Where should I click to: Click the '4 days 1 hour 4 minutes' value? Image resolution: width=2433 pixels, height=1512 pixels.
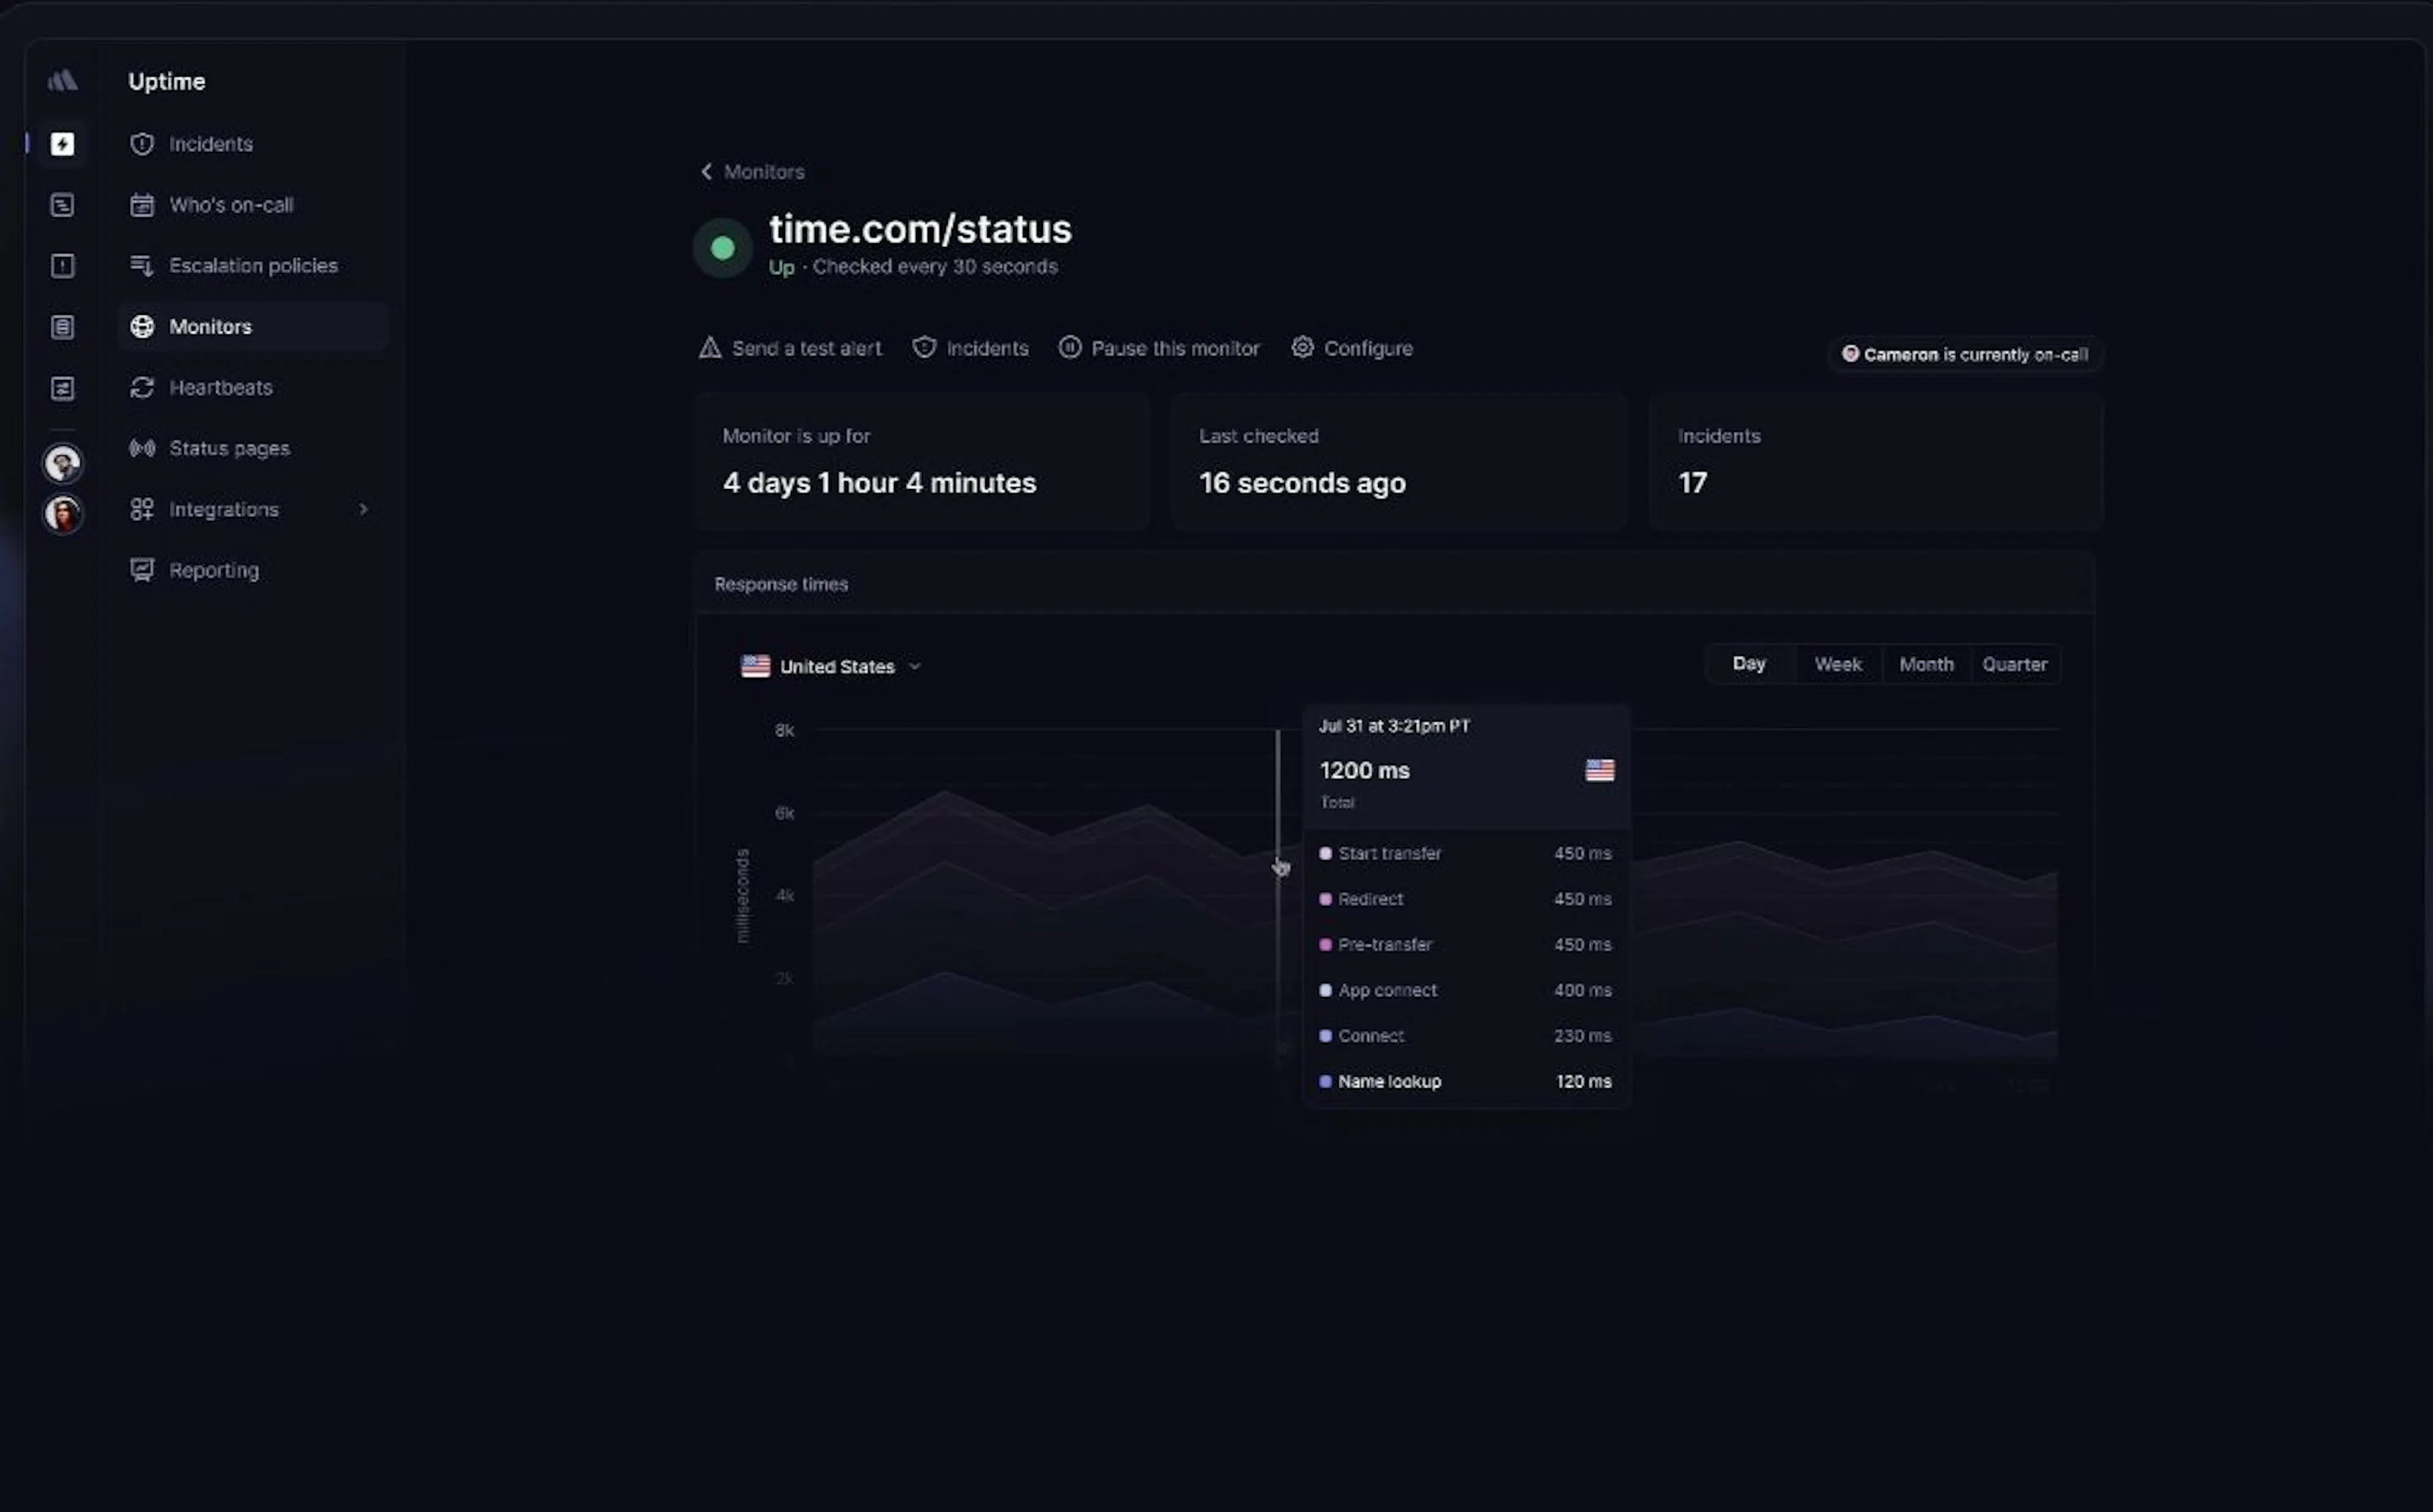(x=880, y=484)
